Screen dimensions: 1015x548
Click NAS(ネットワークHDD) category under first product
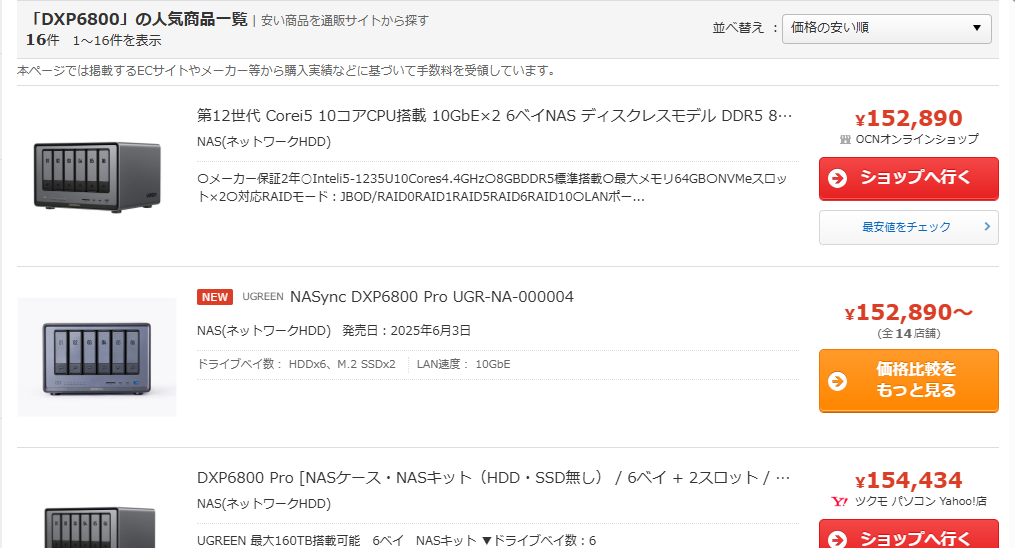[x=263, y=142]
